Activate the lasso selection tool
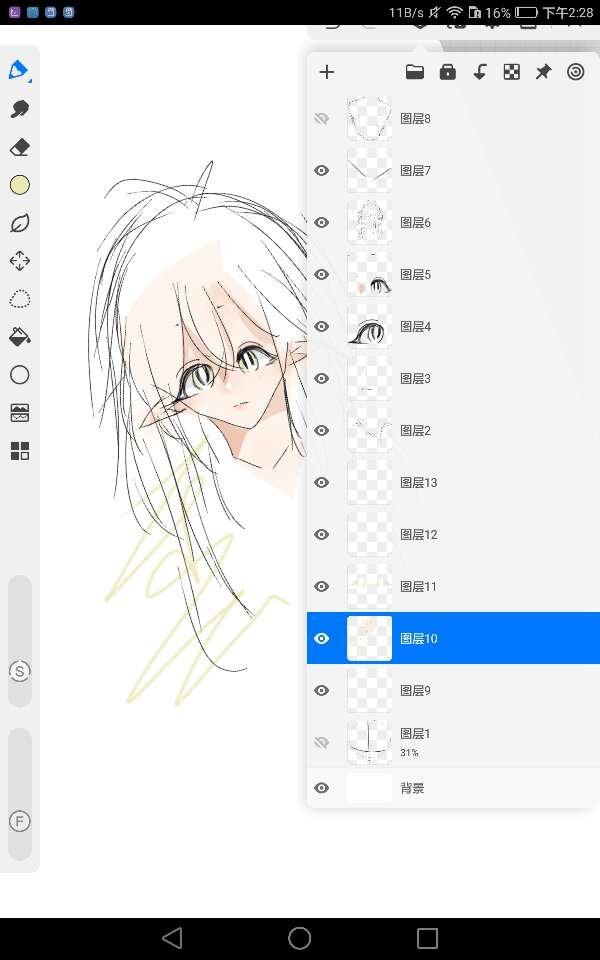The width and height of the screenshot is (600, 960). tap(19, 299)
